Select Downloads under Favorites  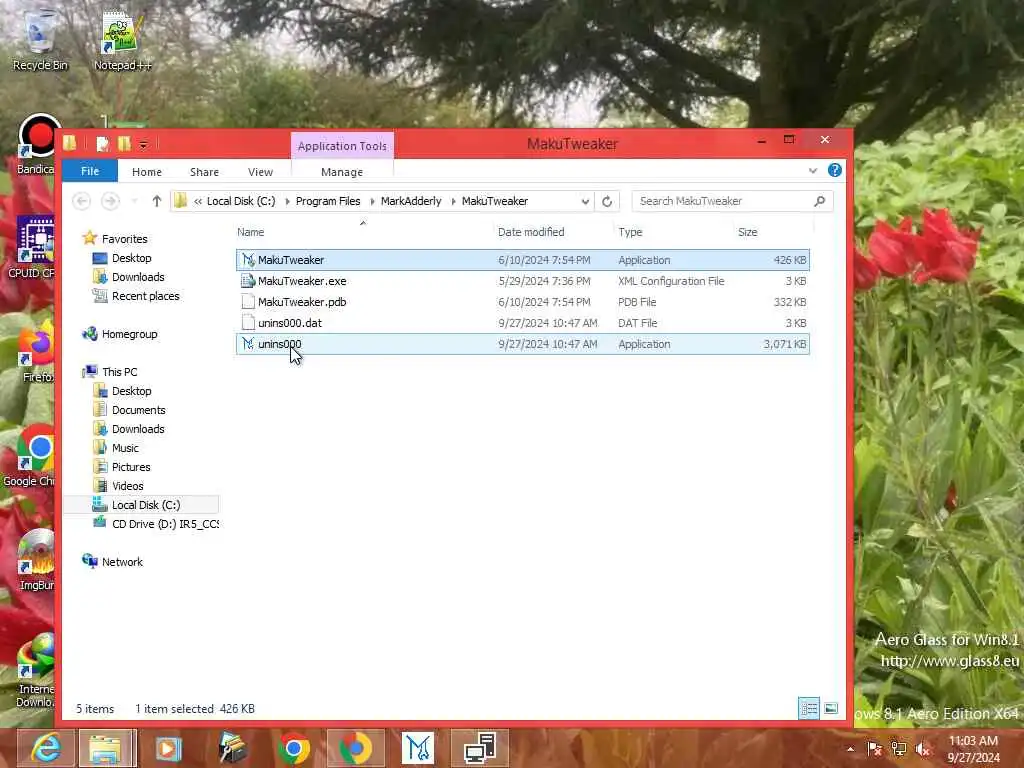coord(129,277)
